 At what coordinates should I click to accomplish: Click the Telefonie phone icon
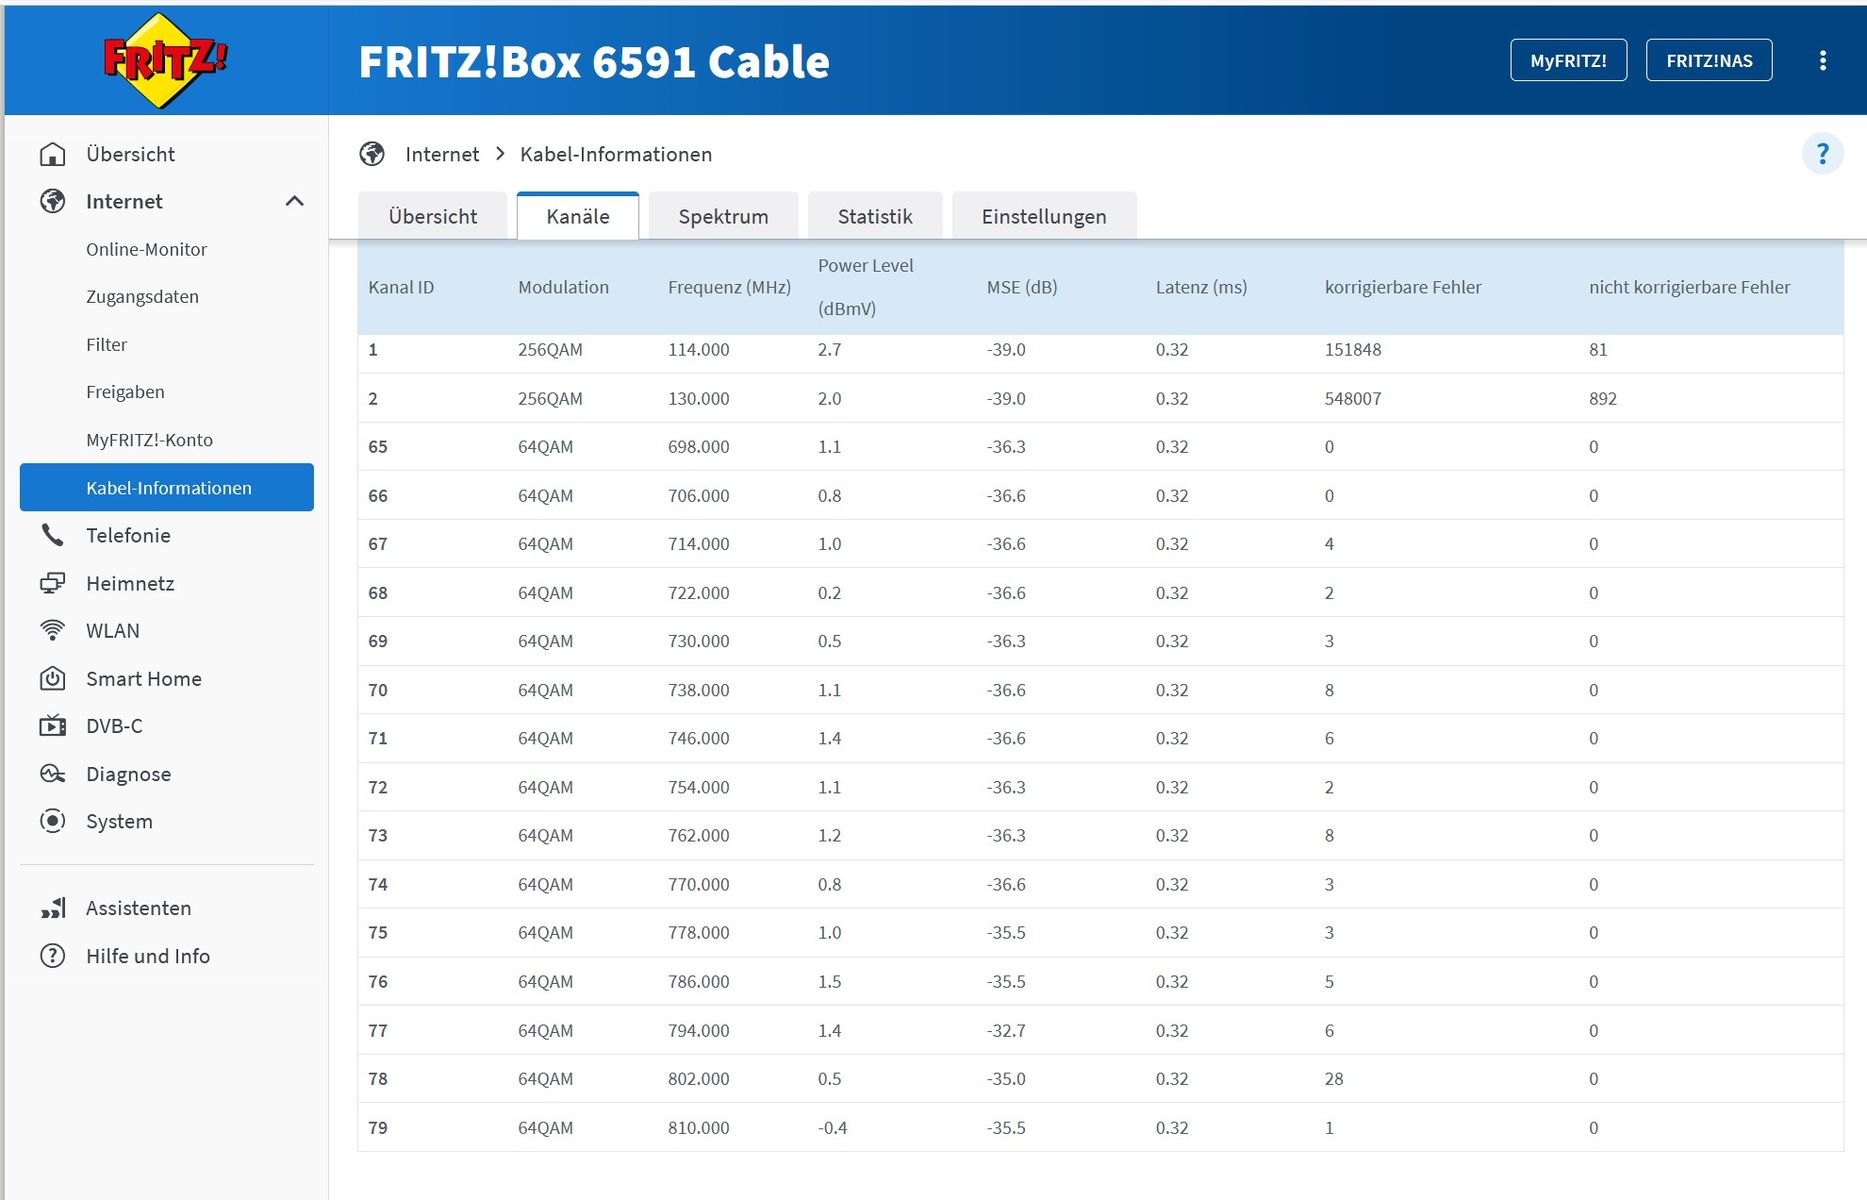point(52,535)
